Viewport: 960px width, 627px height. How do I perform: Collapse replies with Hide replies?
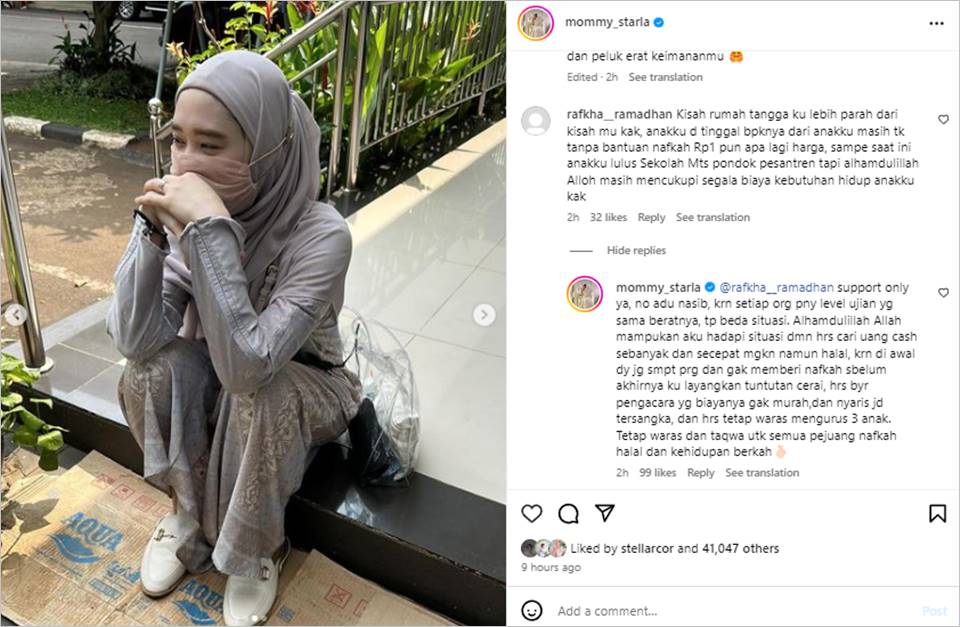tap(636, 250)
